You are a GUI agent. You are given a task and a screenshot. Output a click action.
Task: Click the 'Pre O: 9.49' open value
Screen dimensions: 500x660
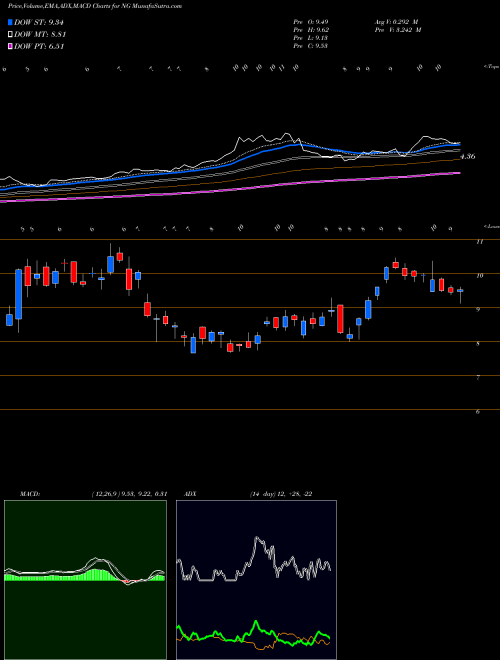(x=311, y=22)
